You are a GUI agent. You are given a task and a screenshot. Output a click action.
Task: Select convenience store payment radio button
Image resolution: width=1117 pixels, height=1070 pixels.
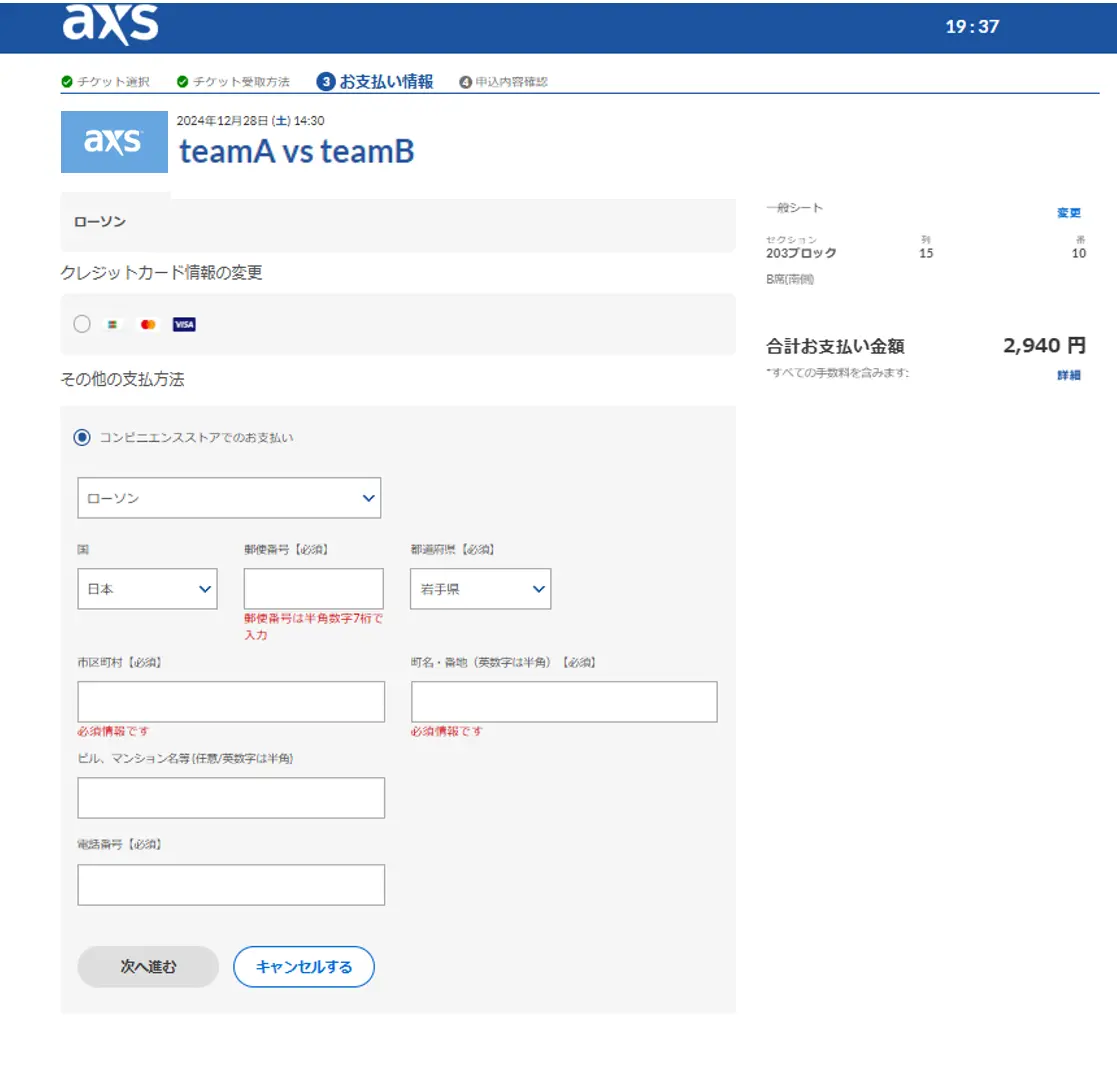(82, 437)
